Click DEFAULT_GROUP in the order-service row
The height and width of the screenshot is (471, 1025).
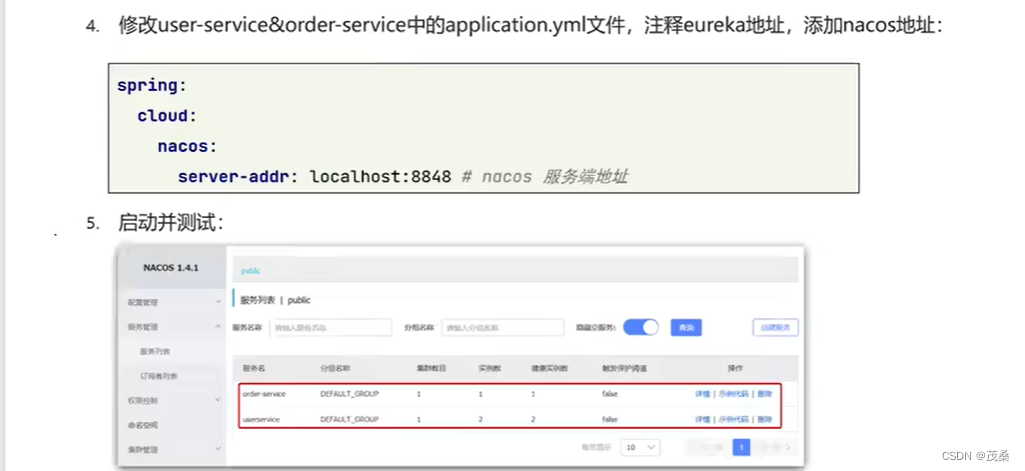pos(349,394)
